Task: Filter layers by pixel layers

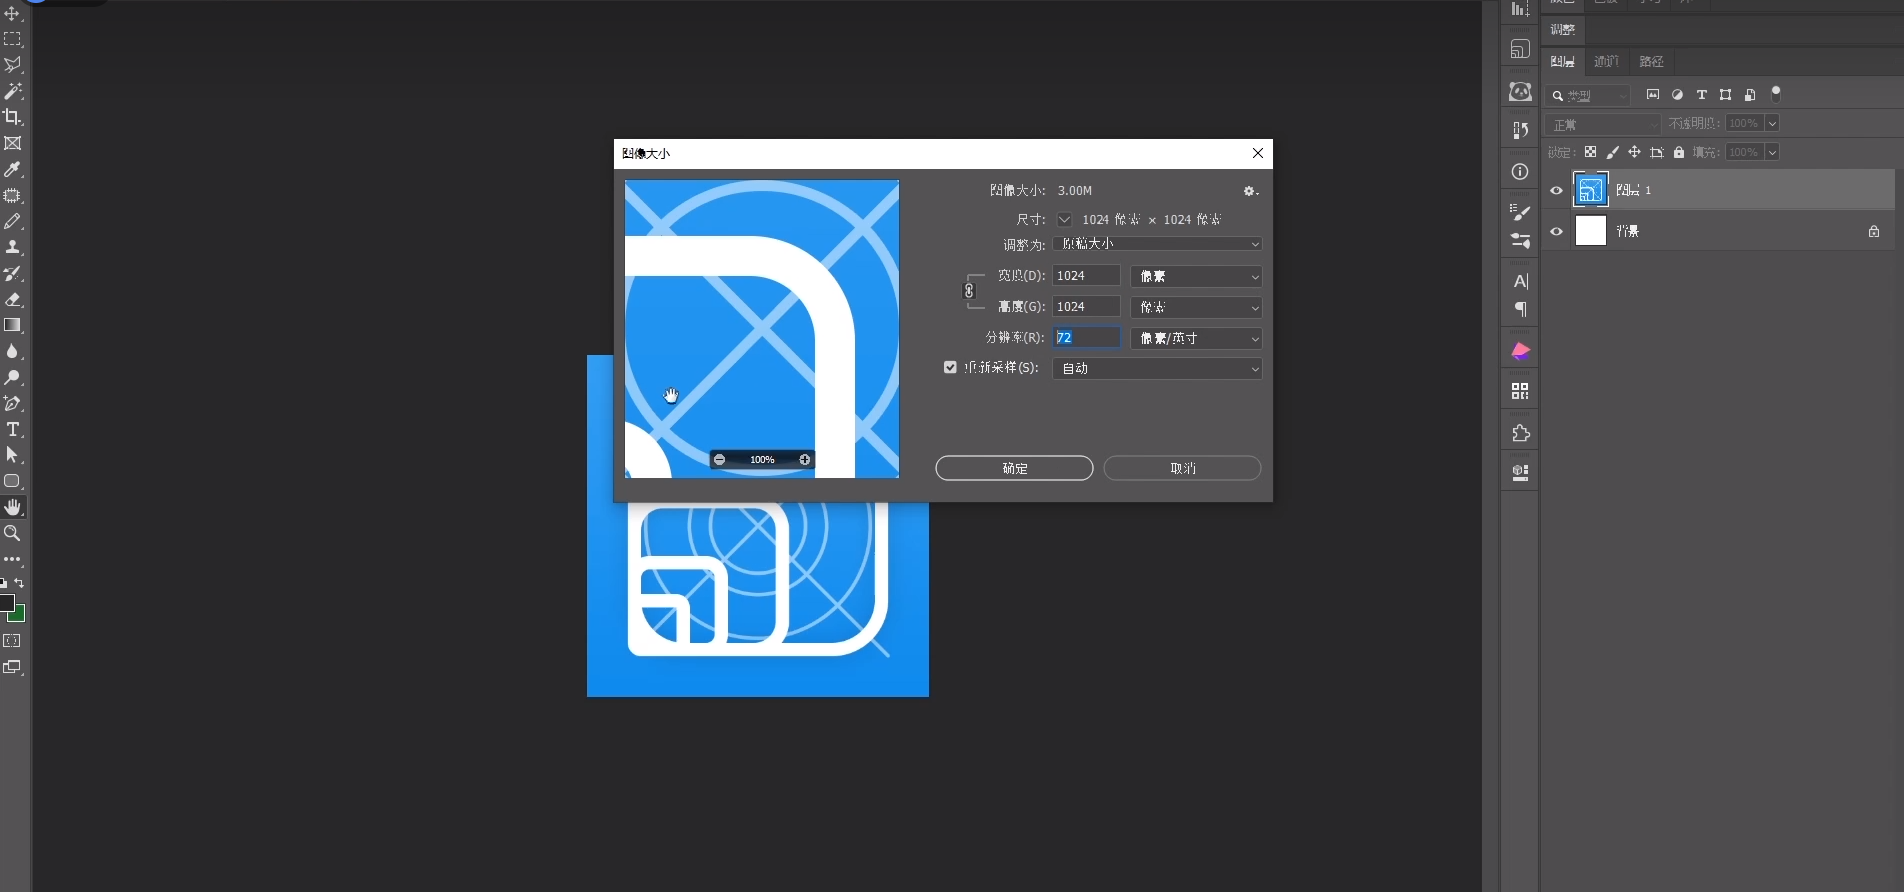Action: point(1653,95)
